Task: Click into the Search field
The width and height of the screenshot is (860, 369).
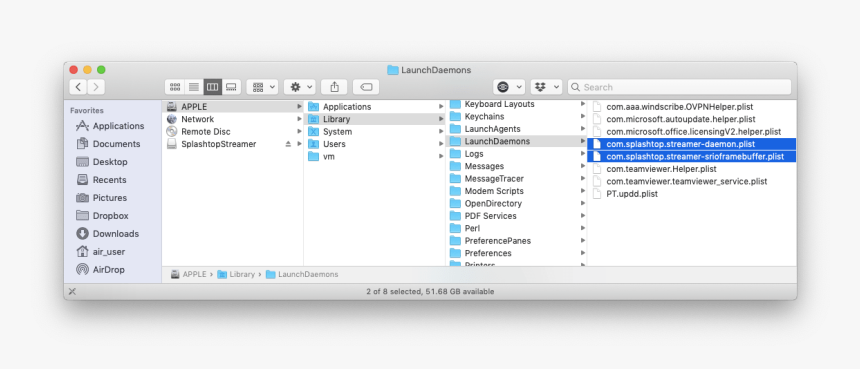Action: [x=680, y=87]
